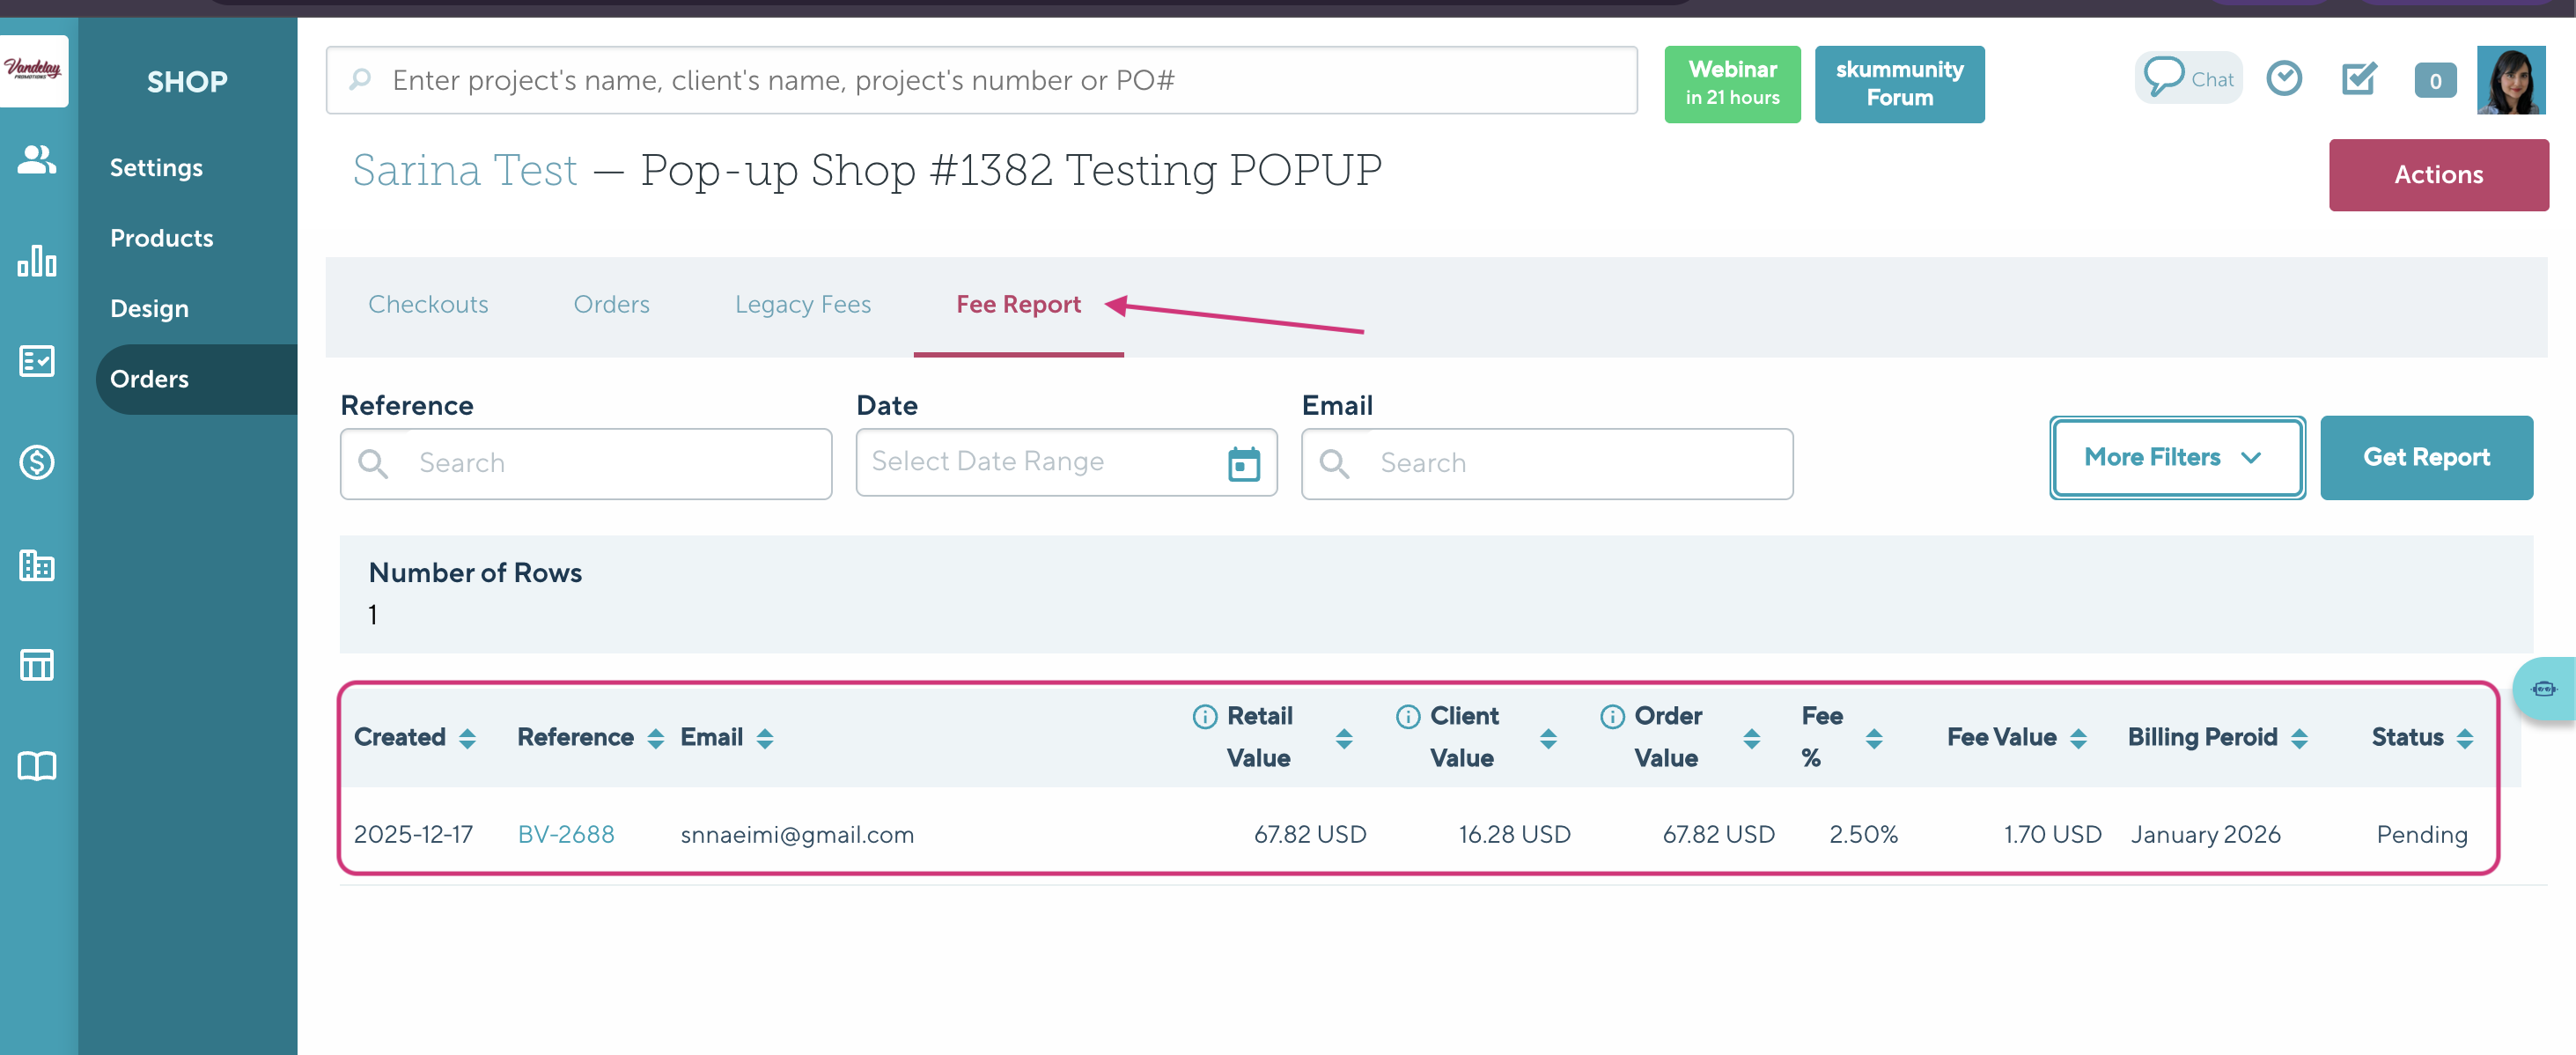Select Products in the Shop menu

click(x=161, y=238)
